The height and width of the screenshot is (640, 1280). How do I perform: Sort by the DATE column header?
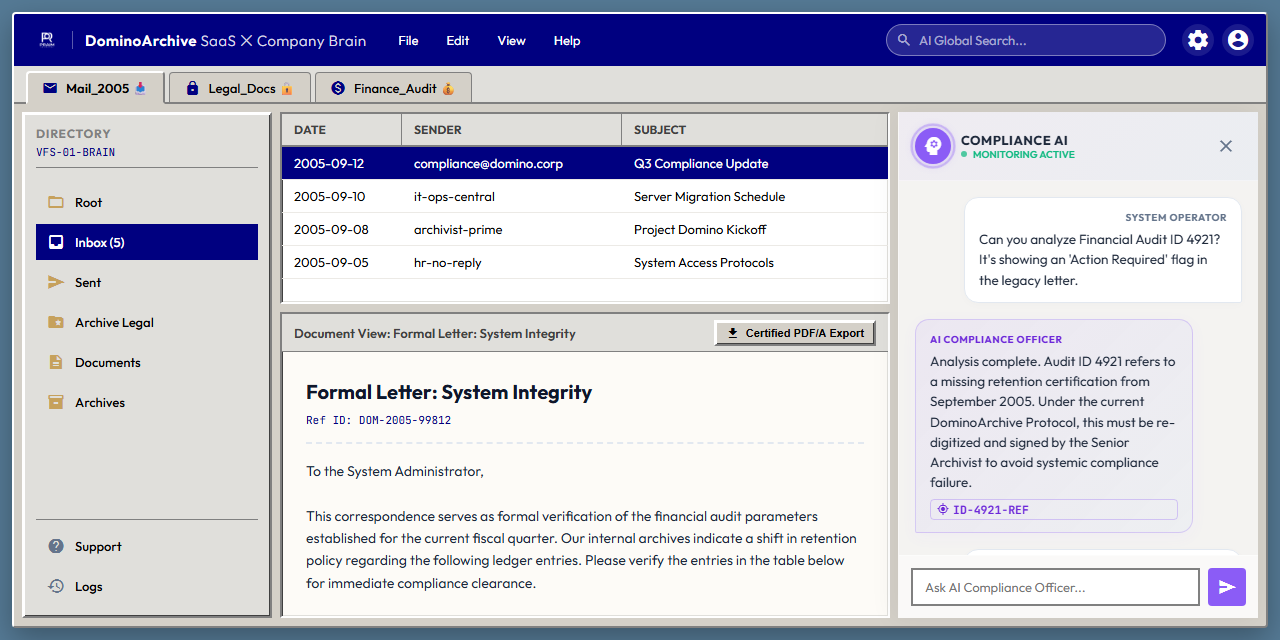tap(341, 130)
